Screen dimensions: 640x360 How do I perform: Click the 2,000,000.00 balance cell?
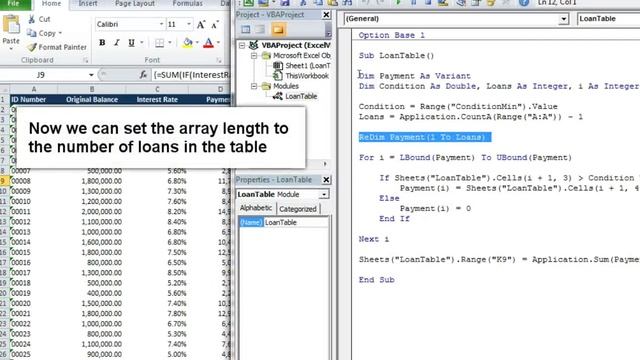92,211
